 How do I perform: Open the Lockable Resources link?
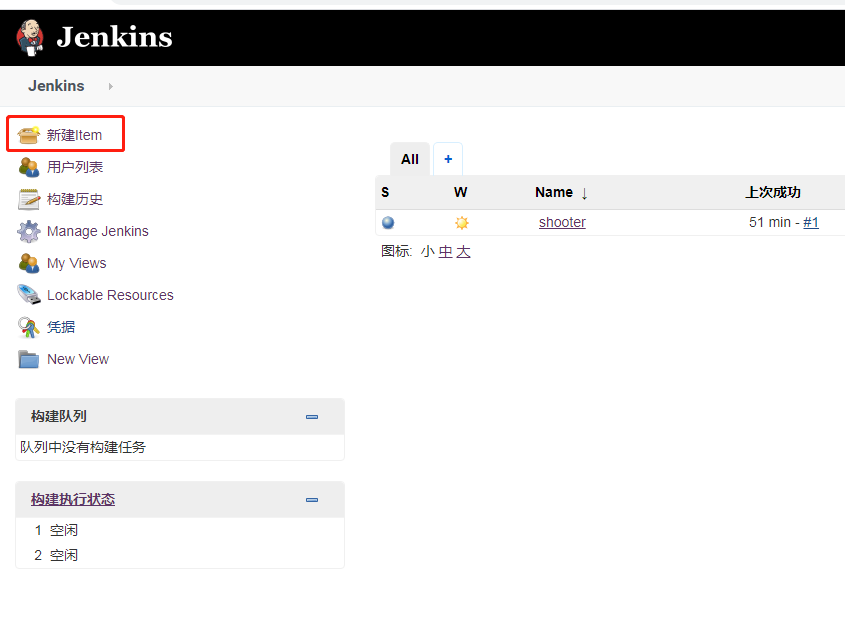[110, 295]
